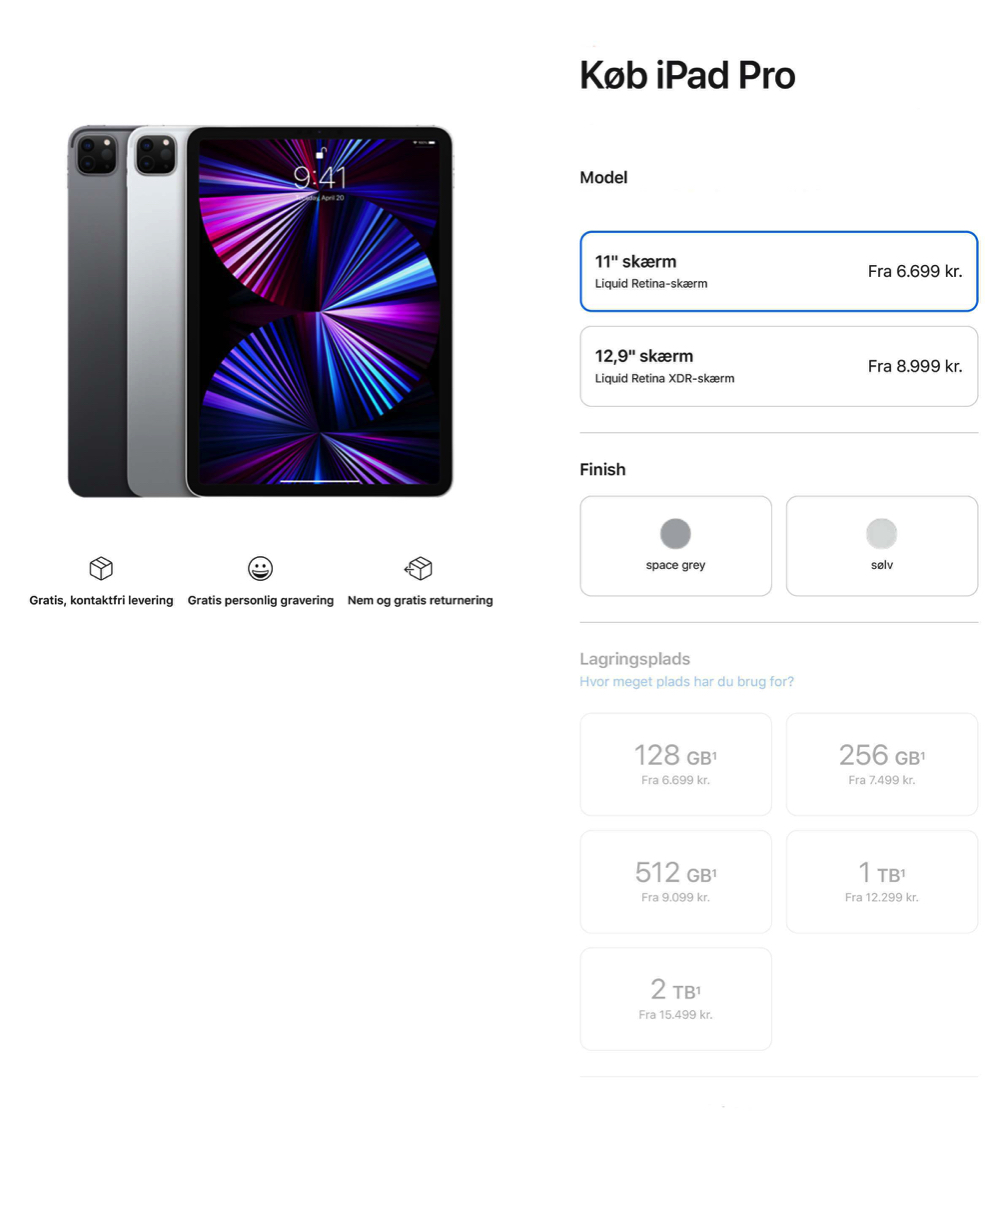Click the contactless delivery box icon

coord(101,568)
